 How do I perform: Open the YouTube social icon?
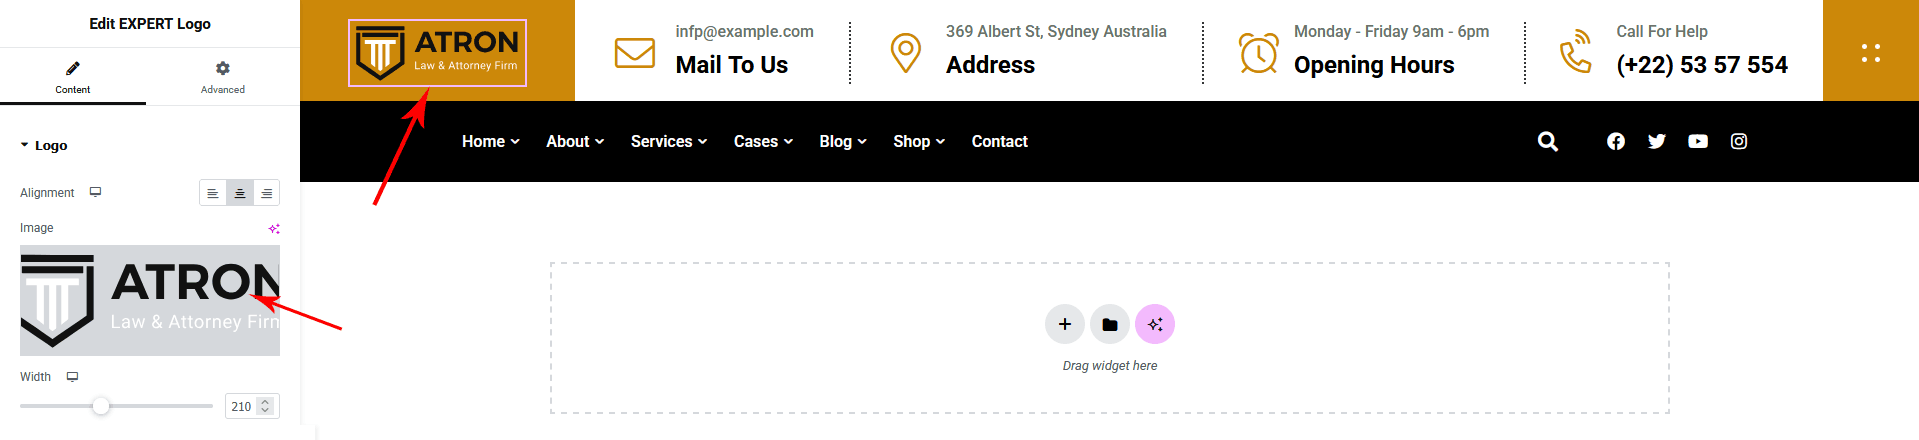[x=1697, y=142]
